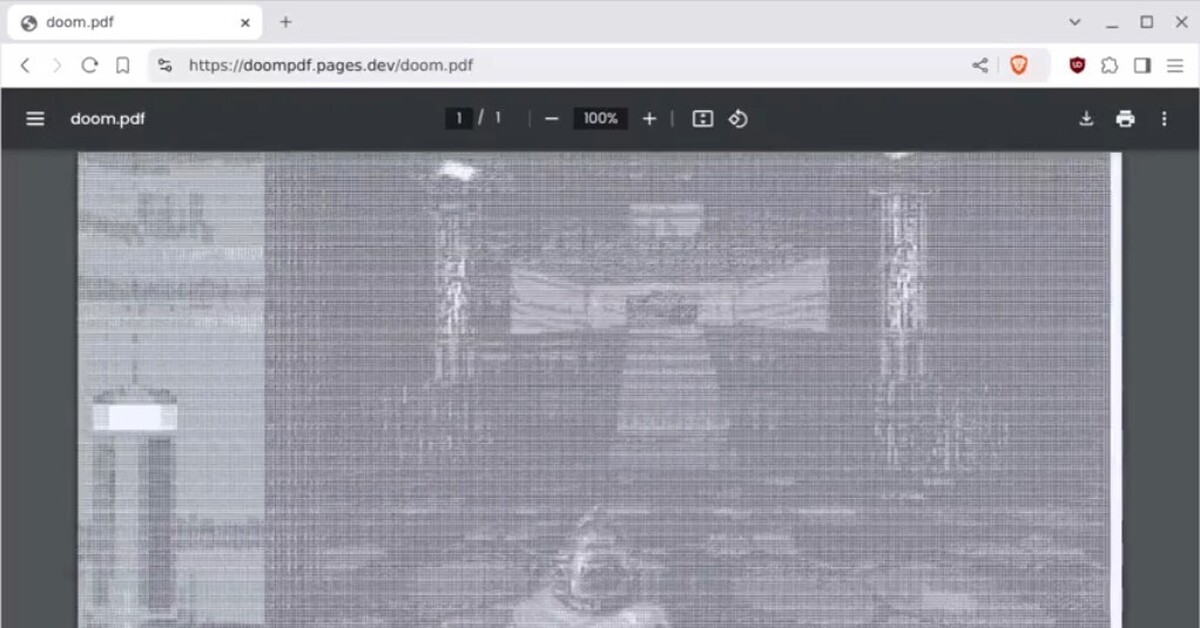Open the Brave main menu
The width and height of the screenshot is (1200, 628).
click(x=1175, y=65)
